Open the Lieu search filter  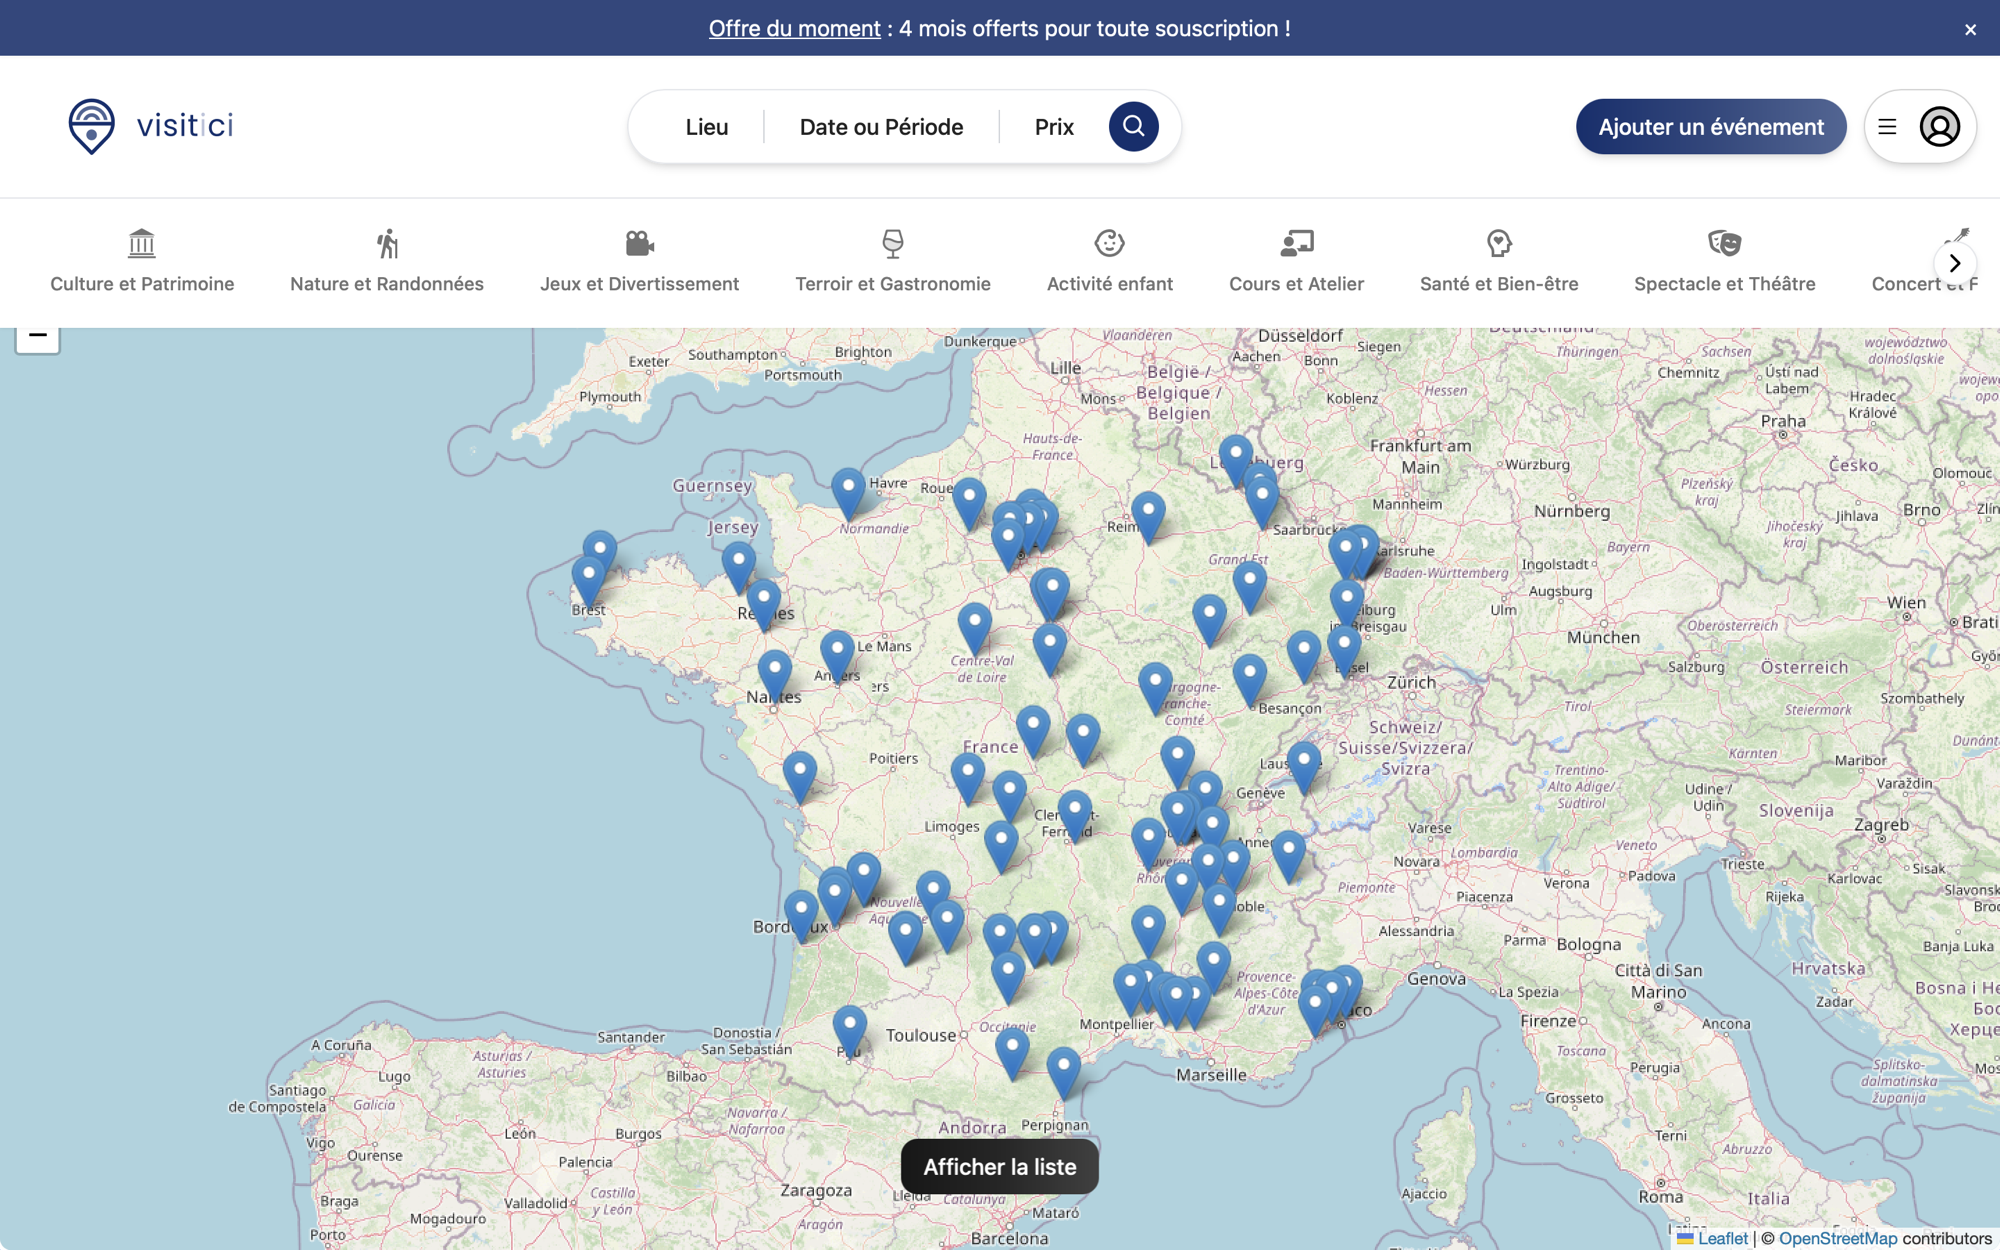(x=706, y=126)
